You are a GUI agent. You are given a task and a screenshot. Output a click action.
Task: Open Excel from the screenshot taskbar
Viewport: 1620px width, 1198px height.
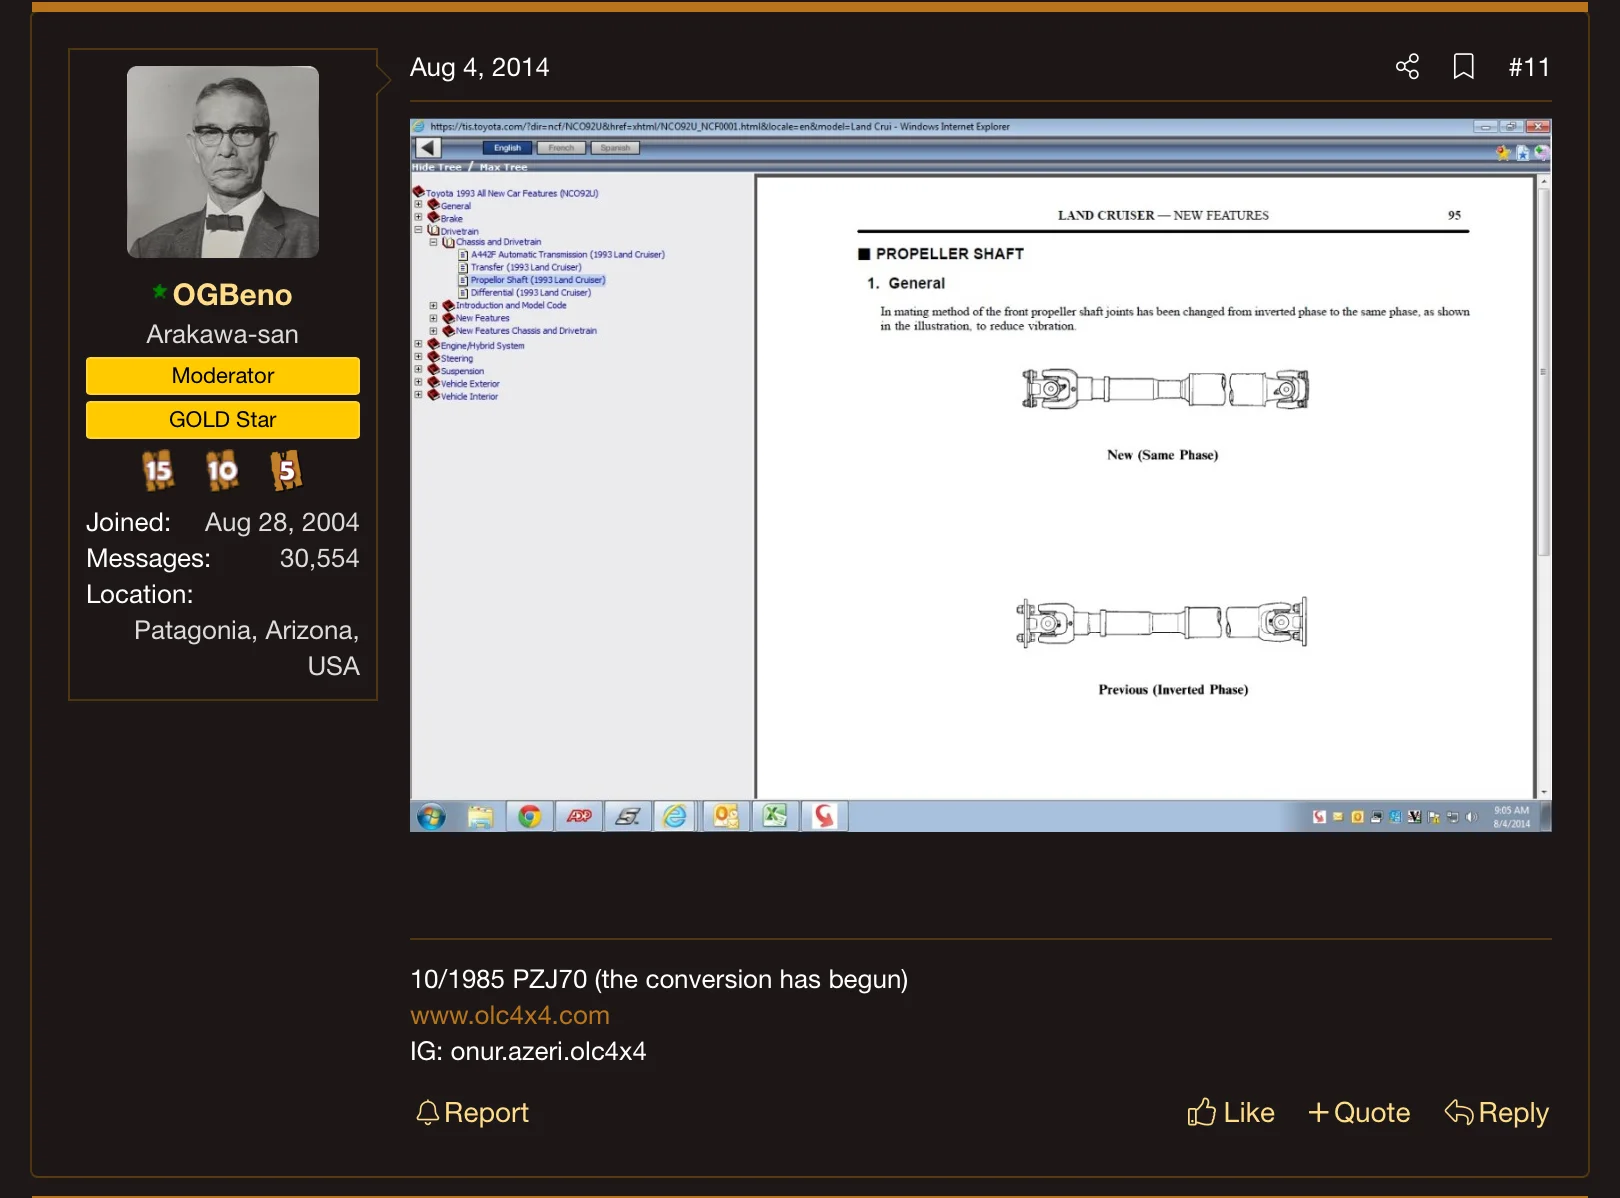coord(775,817)
